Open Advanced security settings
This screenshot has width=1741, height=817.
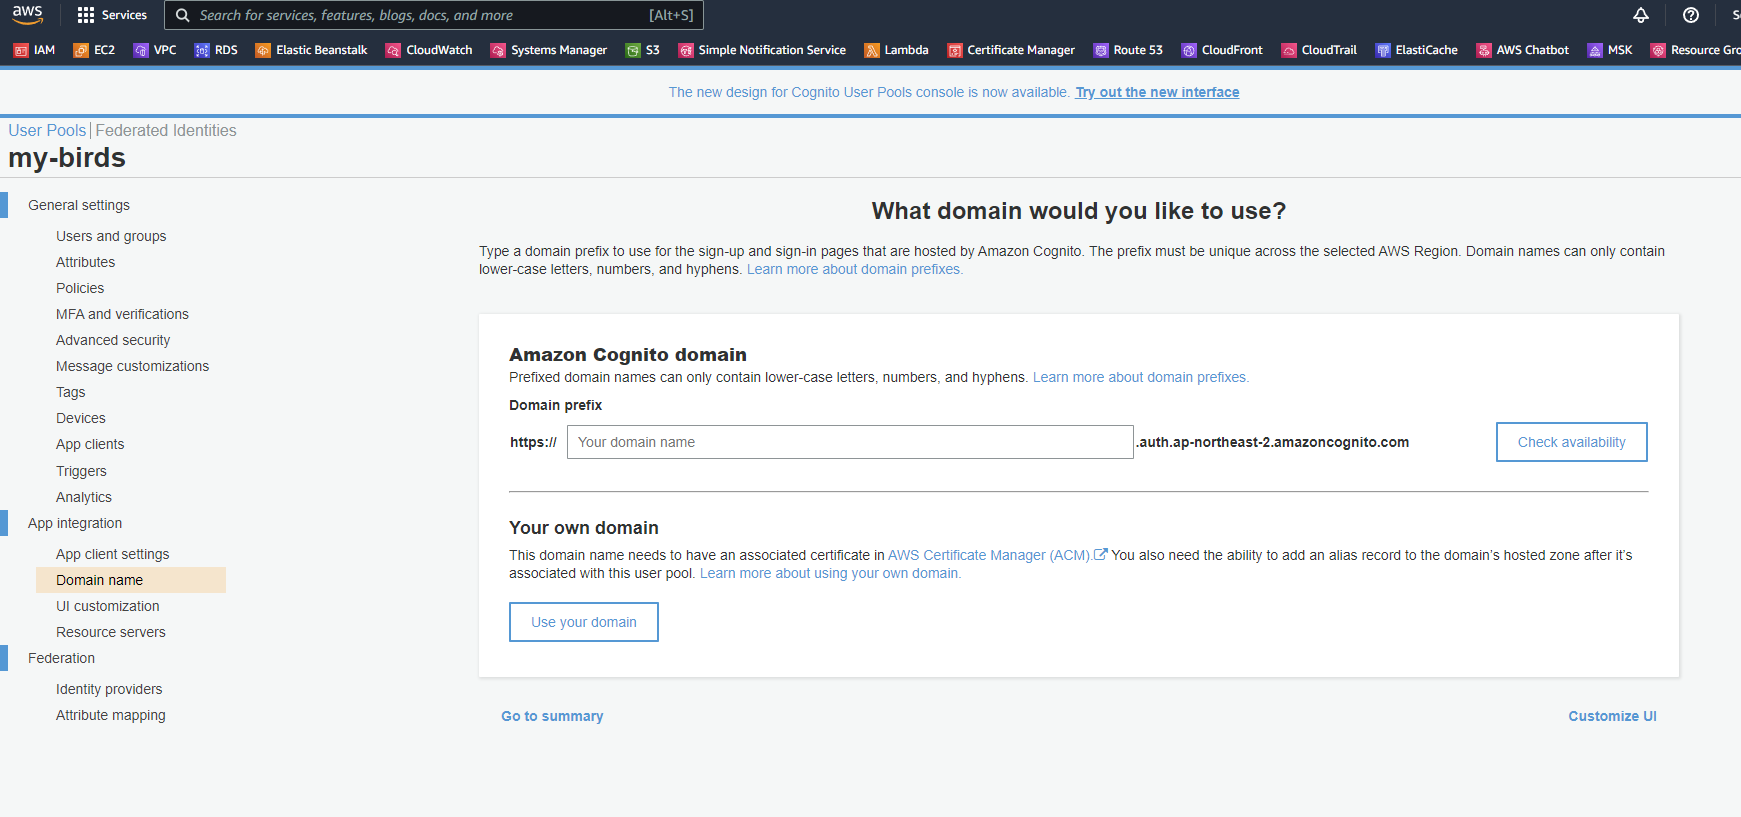[x=113, y=340]
